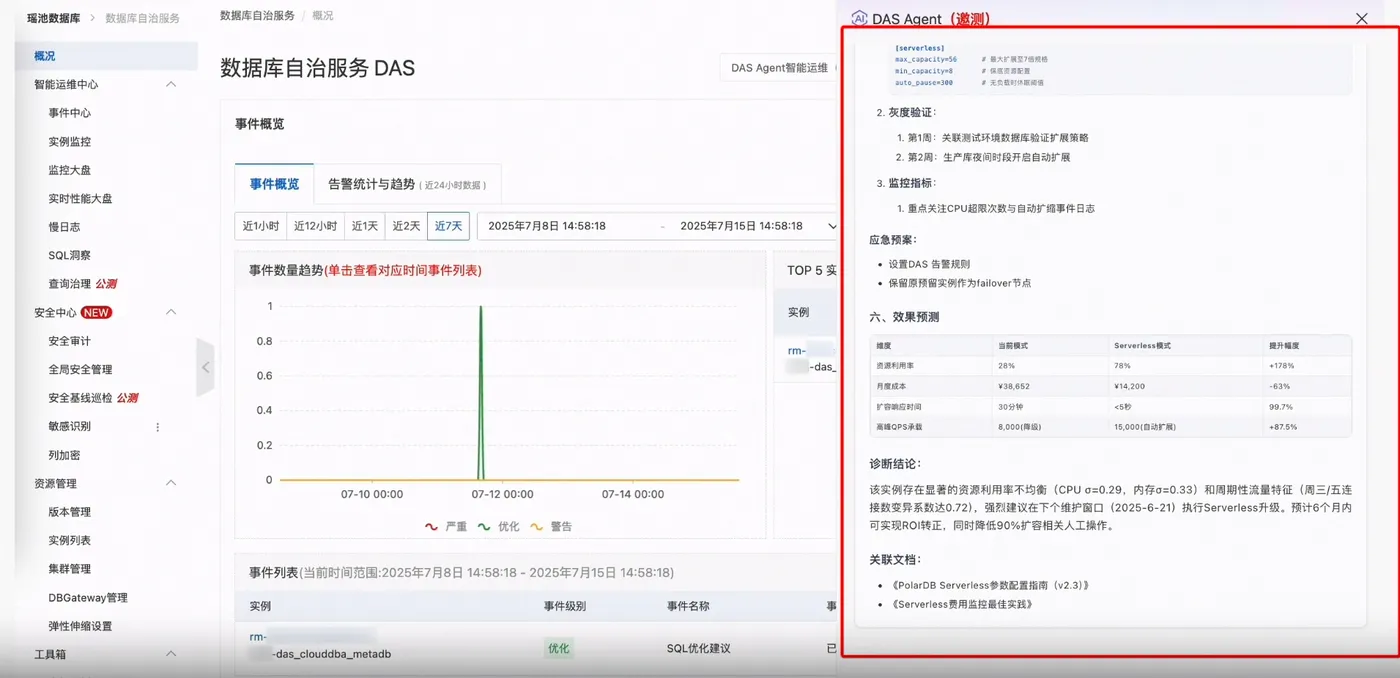This screenshot has height=678, width=1400.
Task: Click the start date field 2025年7月8日
Action: coord(547,226)
